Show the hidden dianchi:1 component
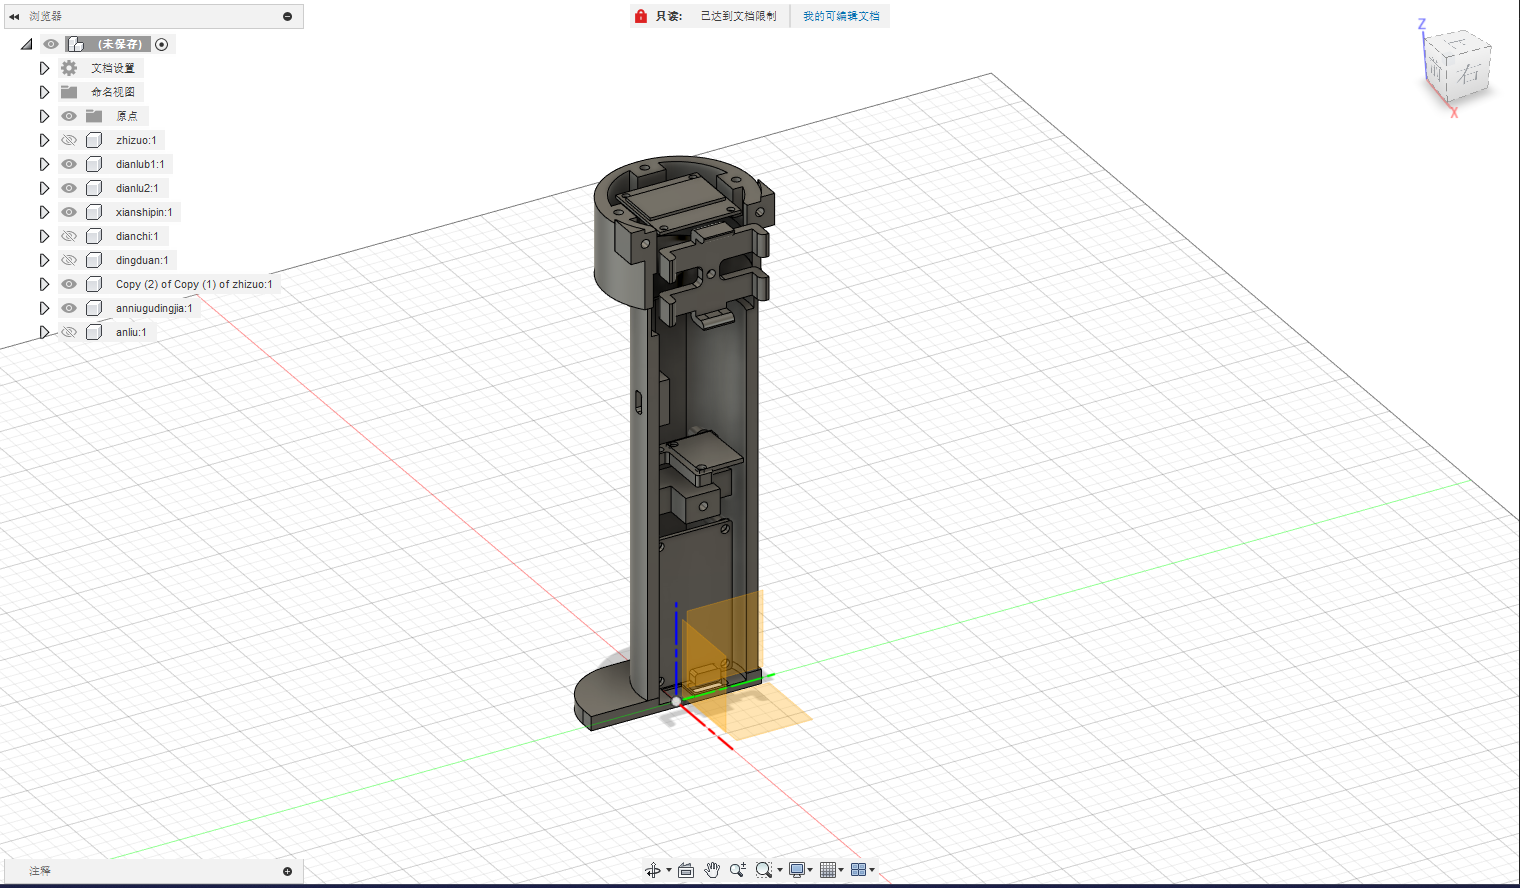Image resolution: width=1520 pixels, height=888 pixels. (x=69, y=236)
